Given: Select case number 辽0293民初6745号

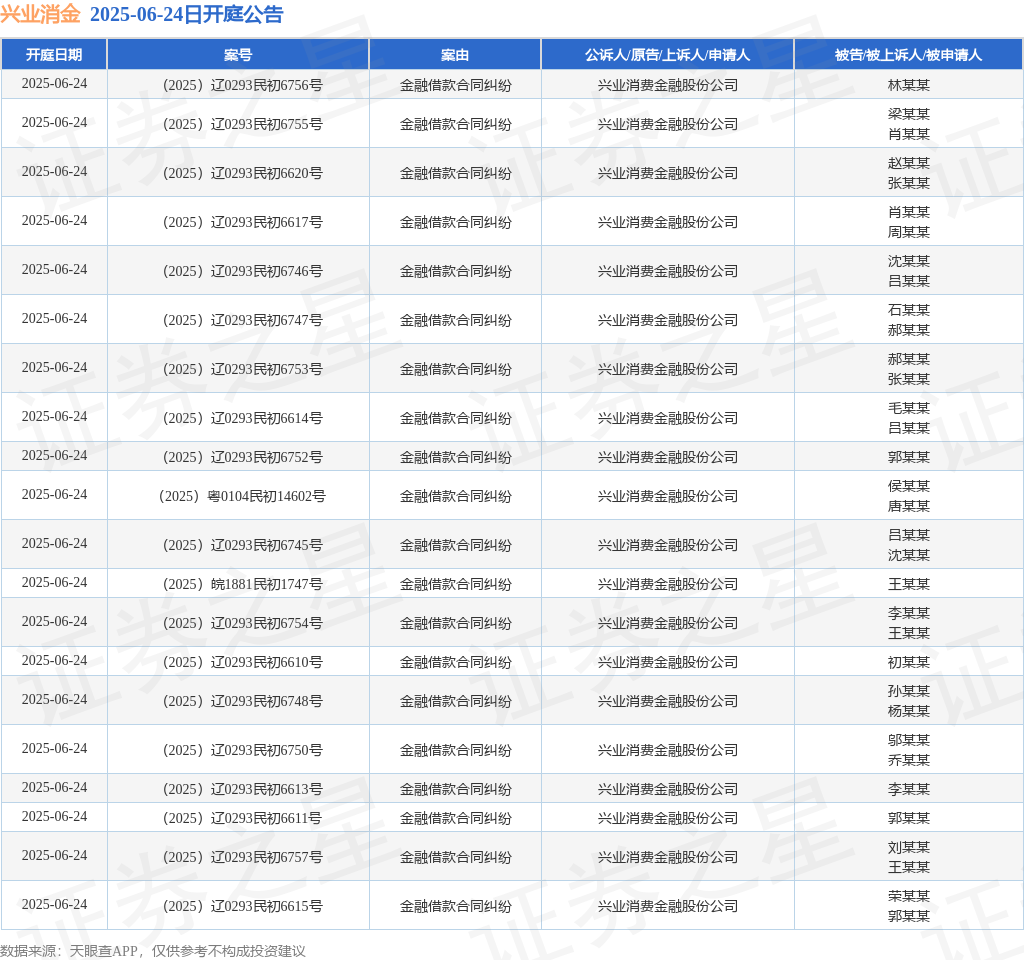Looking at the screenshot, I should (x=242, y=545).
